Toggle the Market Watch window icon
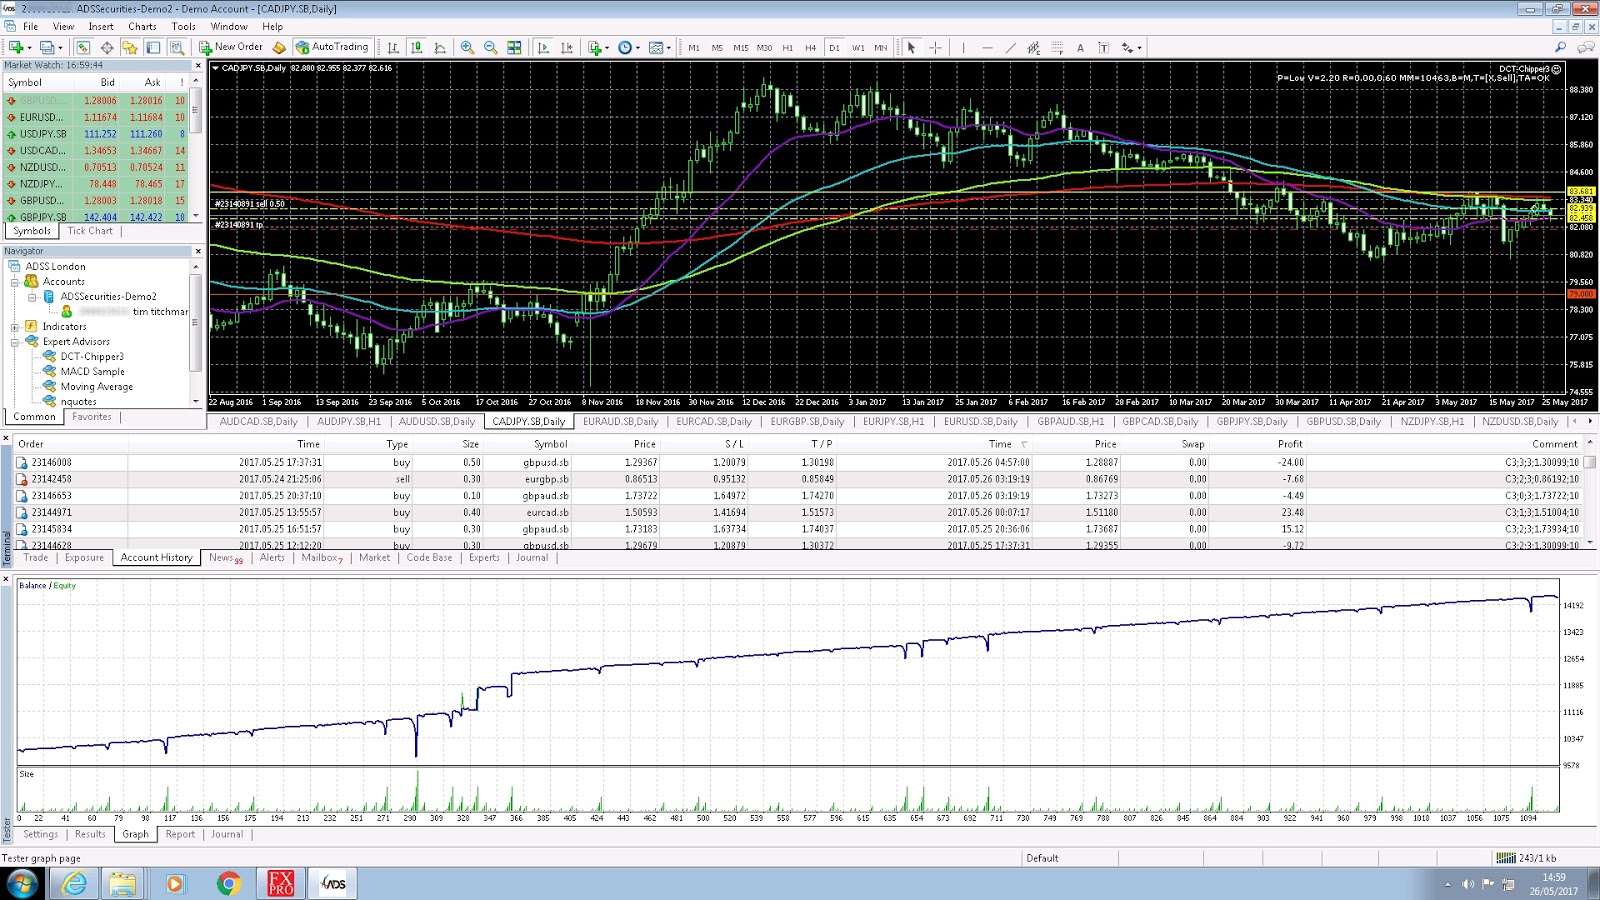 [x=83, y=47]
